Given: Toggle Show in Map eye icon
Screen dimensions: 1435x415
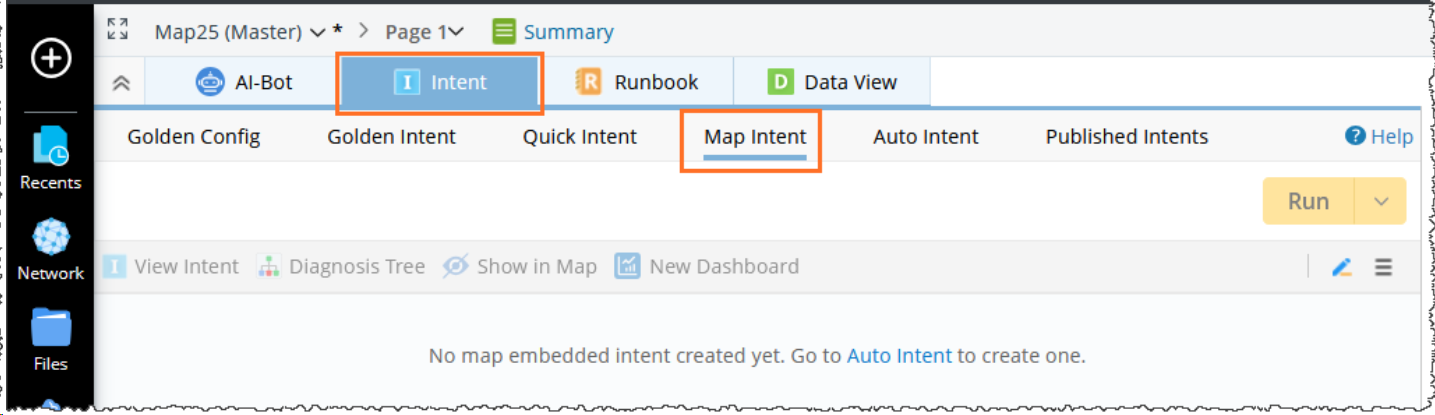Looking at the screenshot, I should [x=456, y=267].
